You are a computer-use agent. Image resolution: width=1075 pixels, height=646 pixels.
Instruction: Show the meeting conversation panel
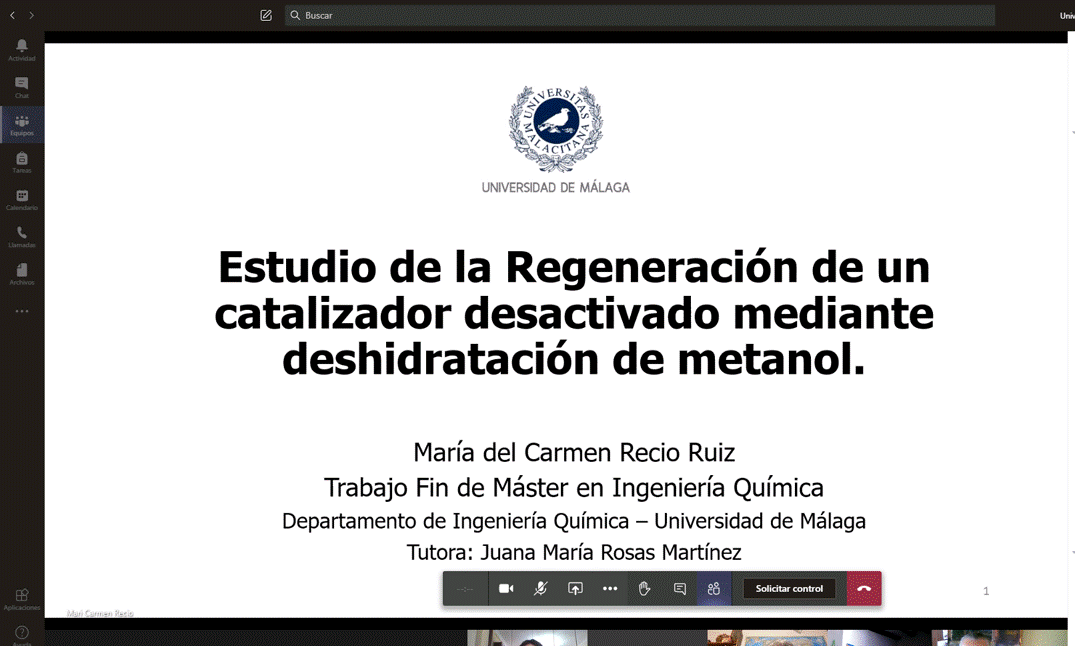pos(679,588)
